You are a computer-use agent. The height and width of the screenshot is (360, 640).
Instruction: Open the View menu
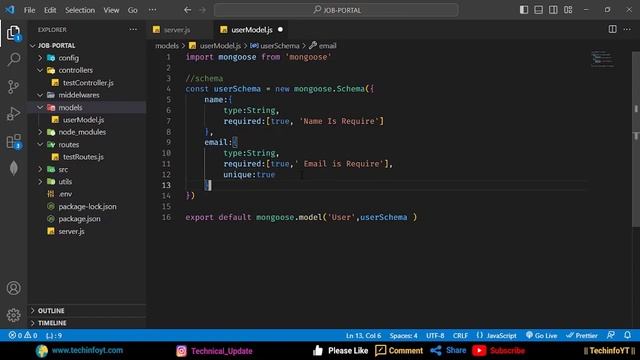(111, 10)
